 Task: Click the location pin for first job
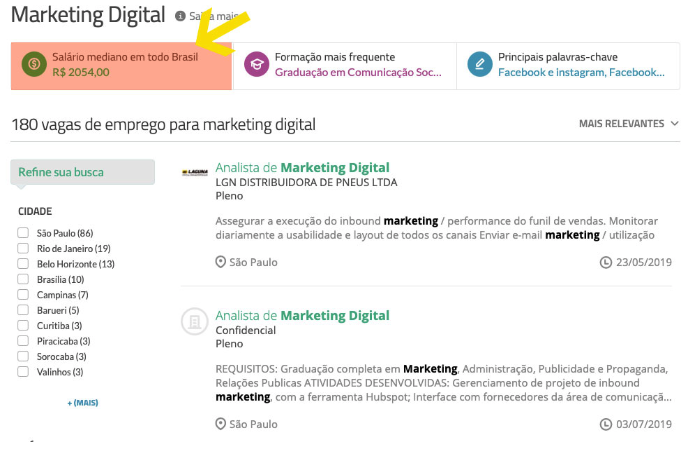[x=220, y=262]
